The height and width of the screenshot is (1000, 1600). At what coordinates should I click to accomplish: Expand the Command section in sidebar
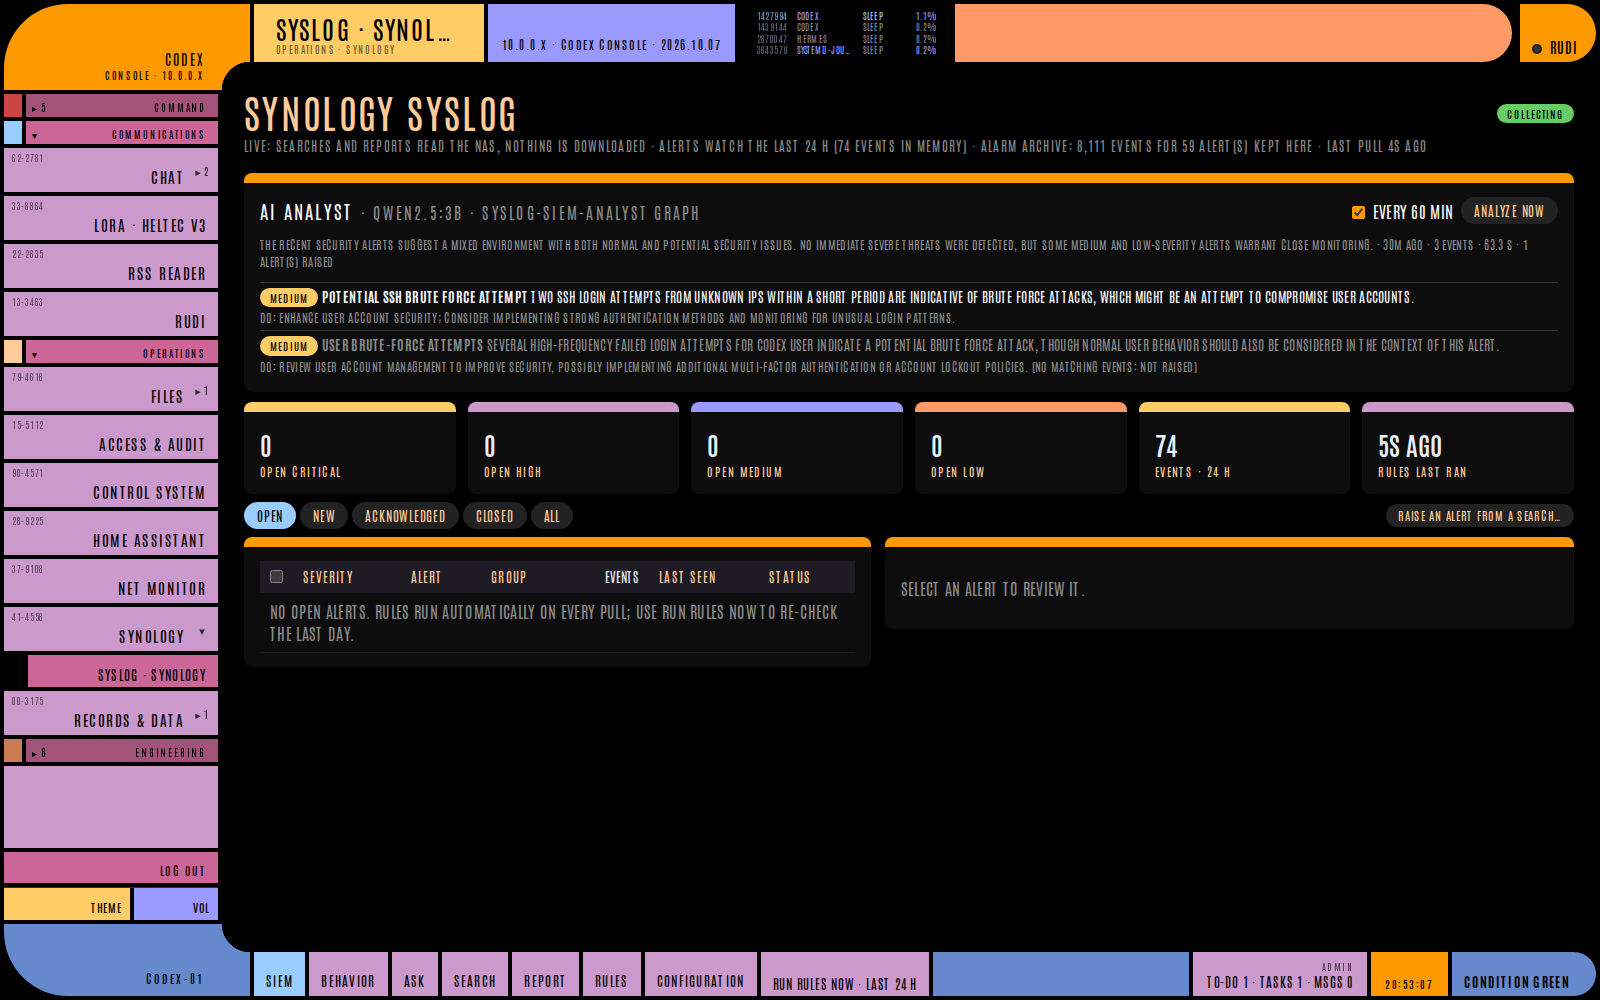pyautogui.click(x=121, y=106)
